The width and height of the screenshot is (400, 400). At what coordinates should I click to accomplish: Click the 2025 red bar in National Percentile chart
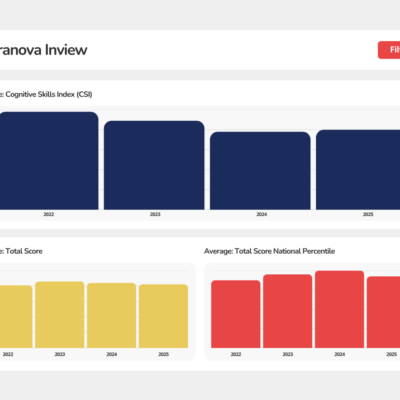(x=383, y=312)
